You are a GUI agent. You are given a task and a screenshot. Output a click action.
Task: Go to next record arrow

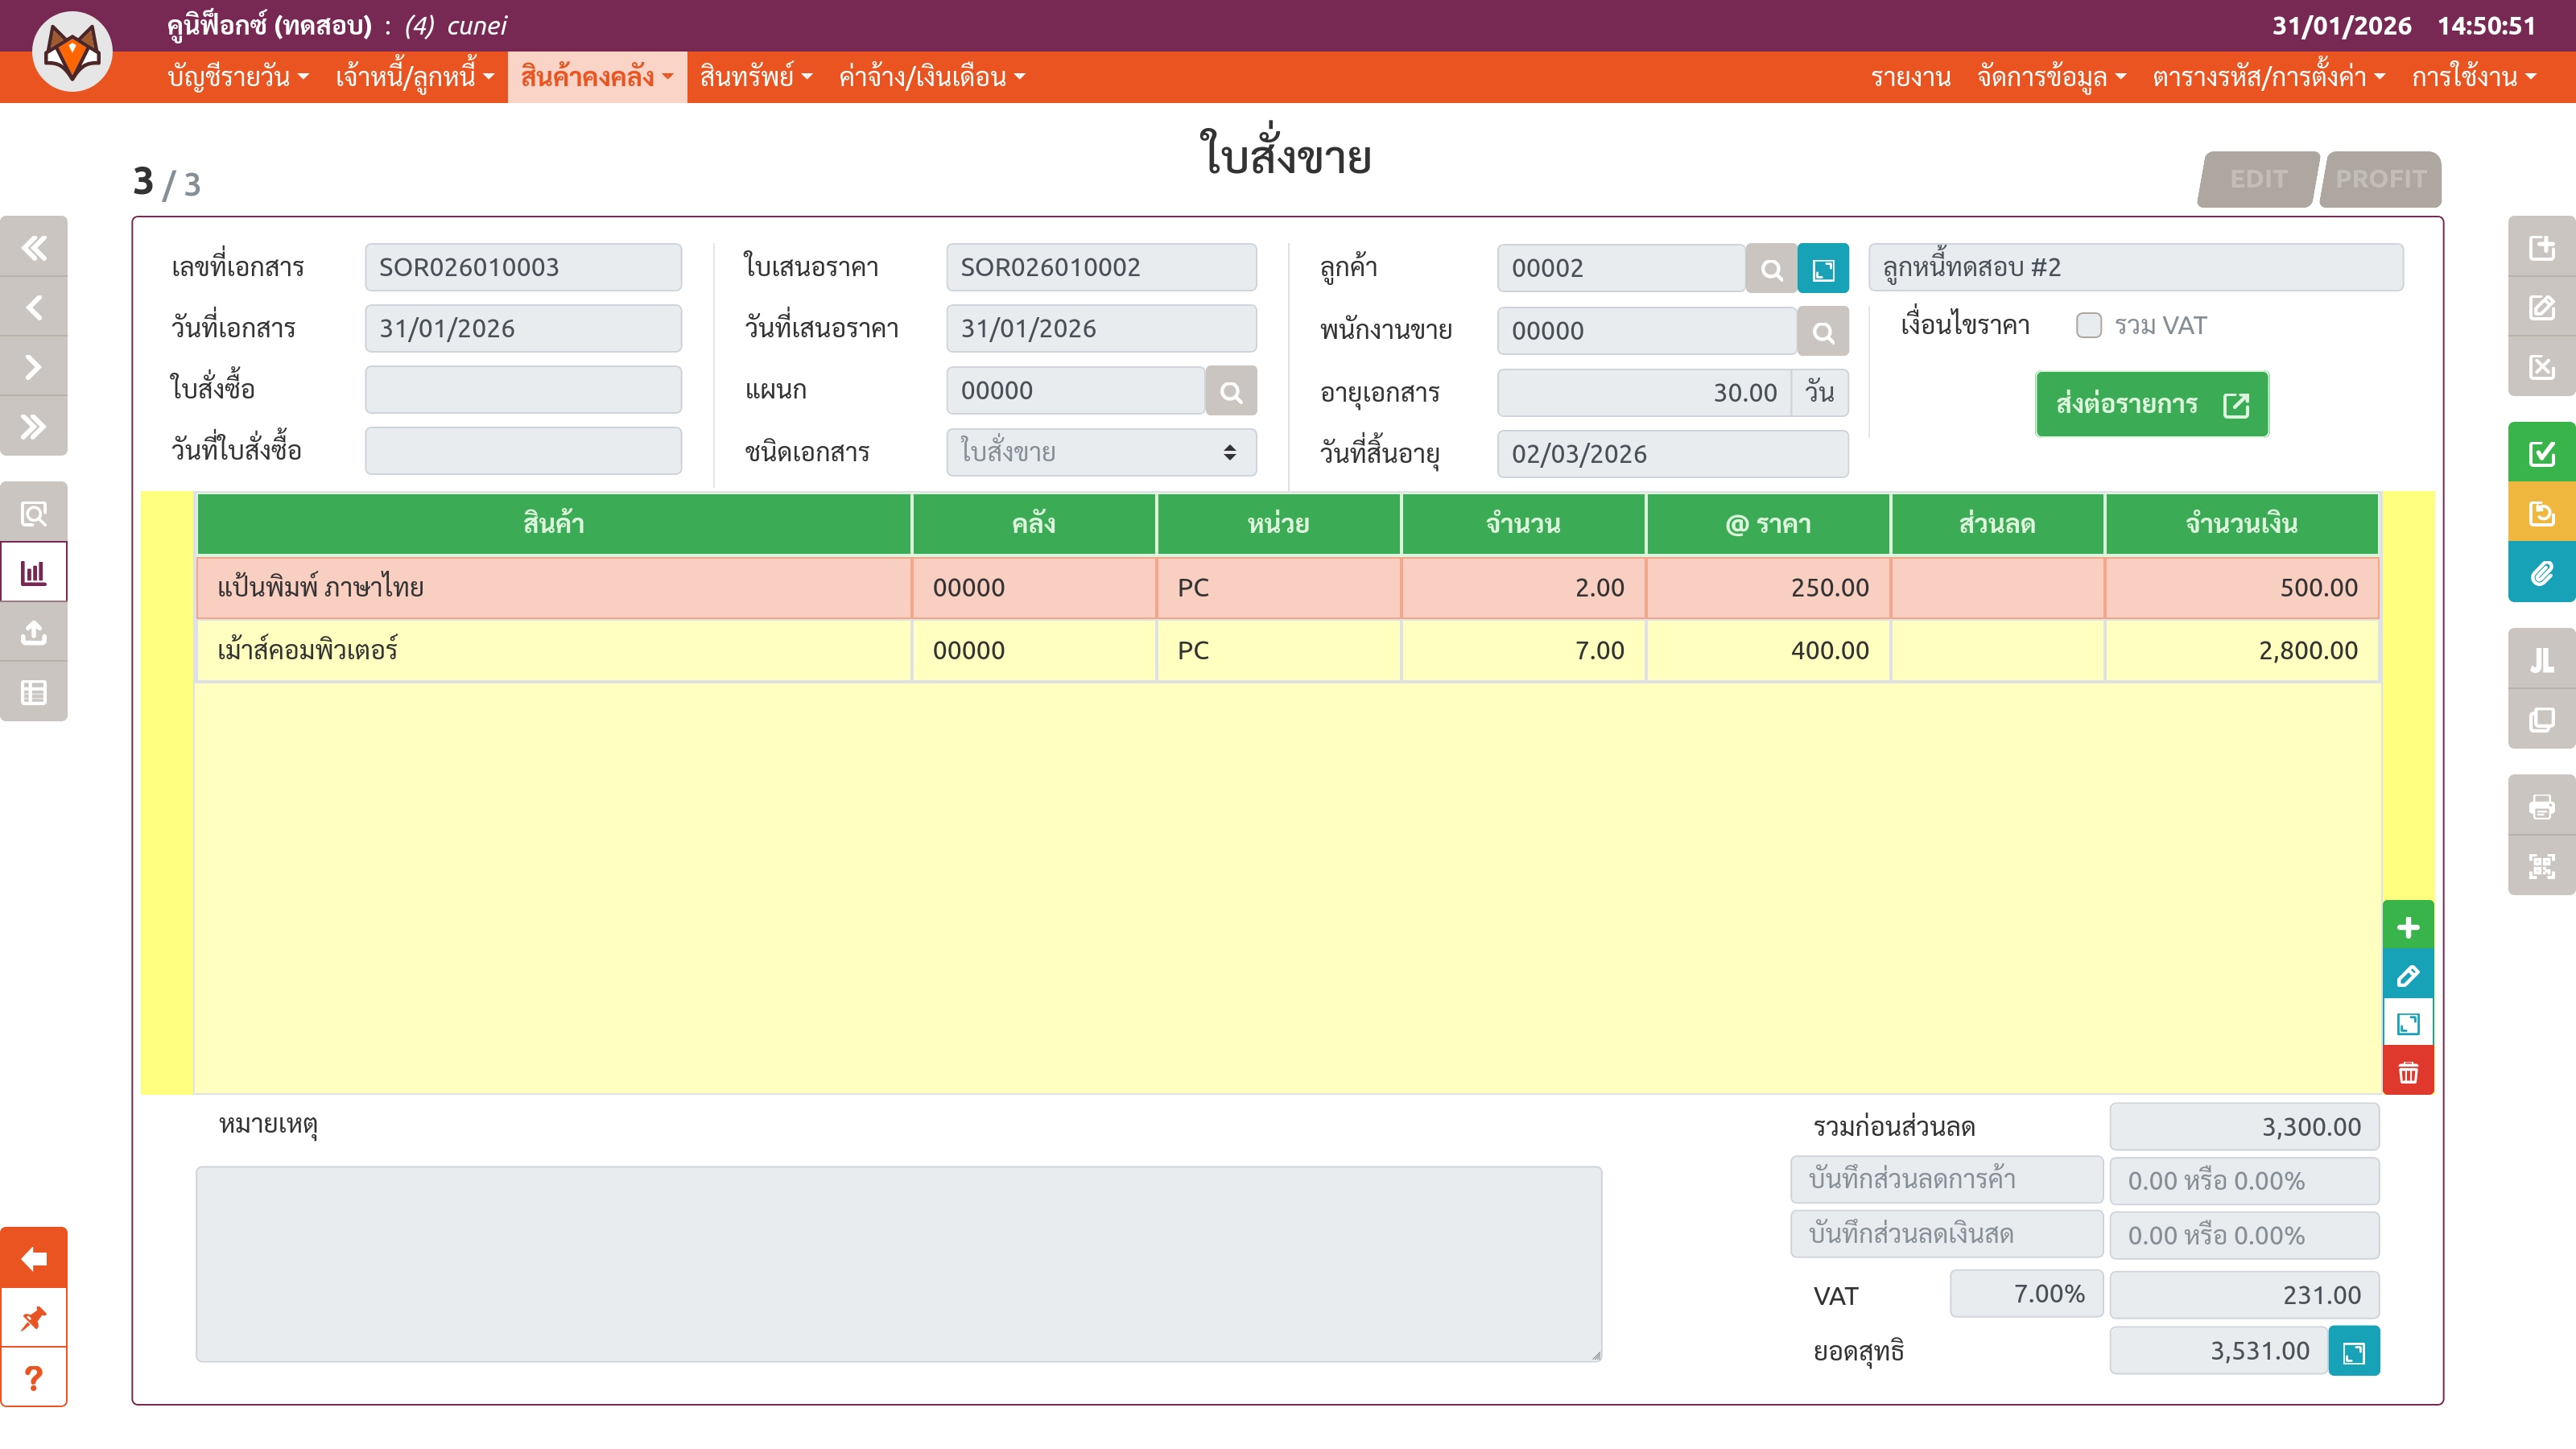tap(34, 367)
